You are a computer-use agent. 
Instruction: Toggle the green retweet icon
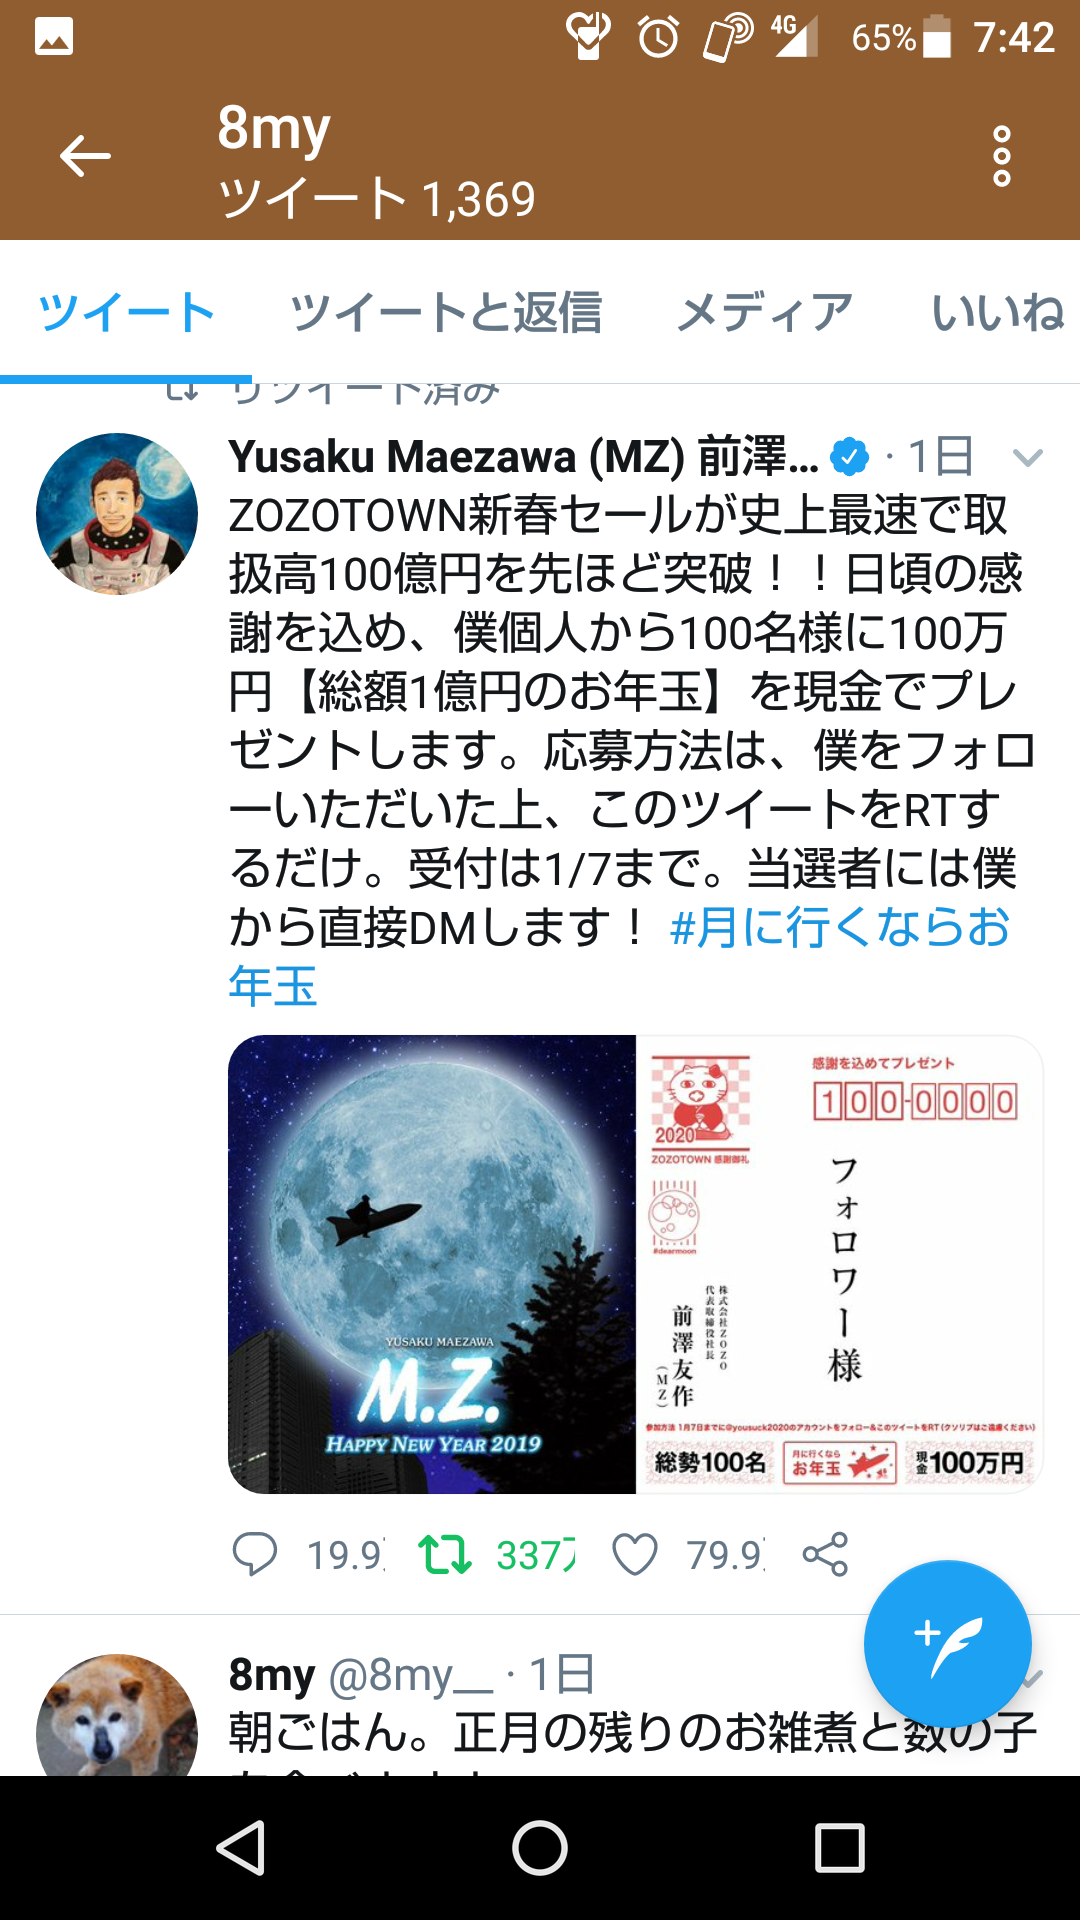tap(445, 1555)
